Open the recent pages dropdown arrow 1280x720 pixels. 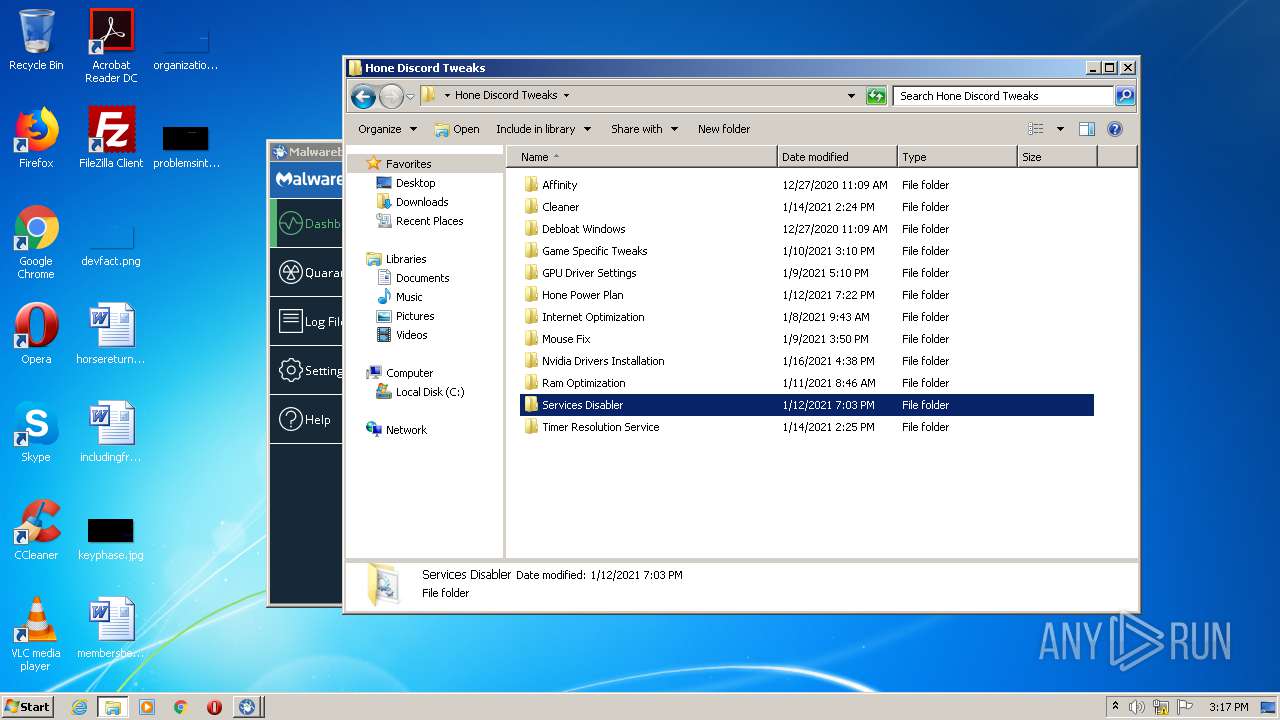(410, 97)
